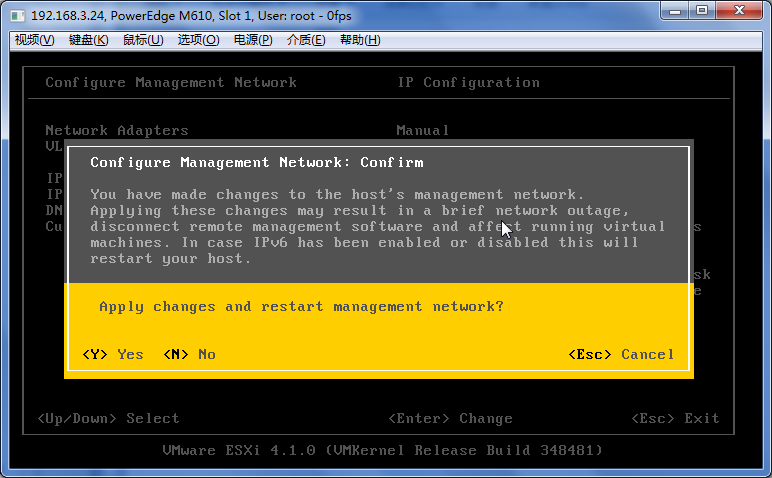Open the 键盘(K) keyboard menu

(x=89, y=40)
